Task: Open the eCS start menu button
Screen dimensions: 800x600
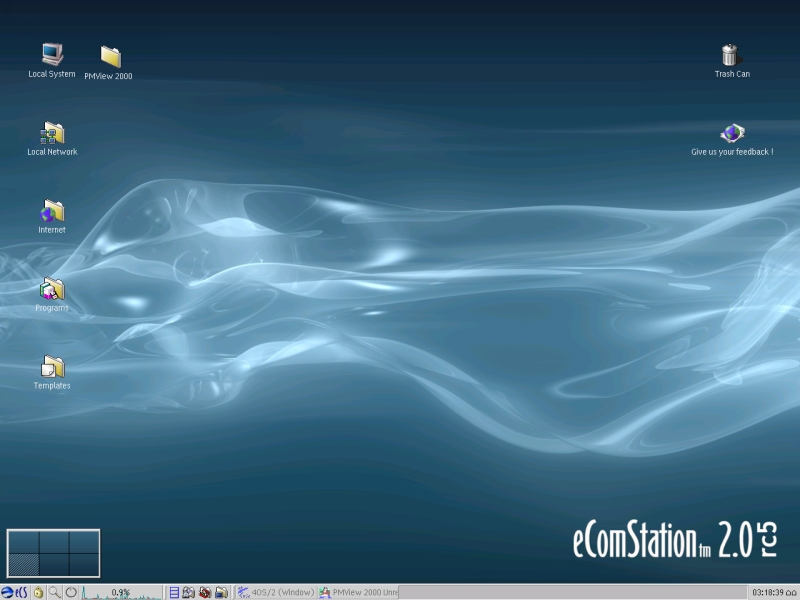Action: point(14,592)
